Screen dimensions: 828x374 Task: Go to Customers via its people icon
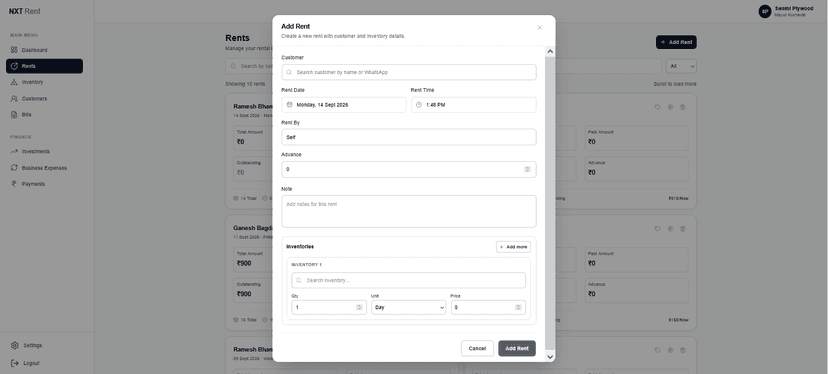click(14, 98)
